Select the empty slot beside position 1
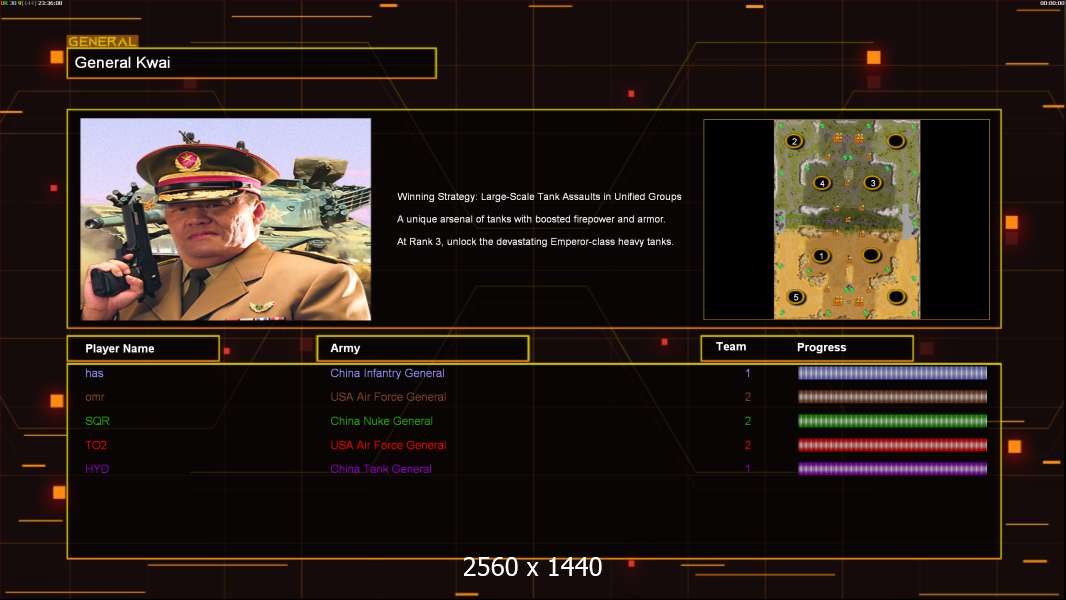The image size is (1066, 600). click(872, 255)
